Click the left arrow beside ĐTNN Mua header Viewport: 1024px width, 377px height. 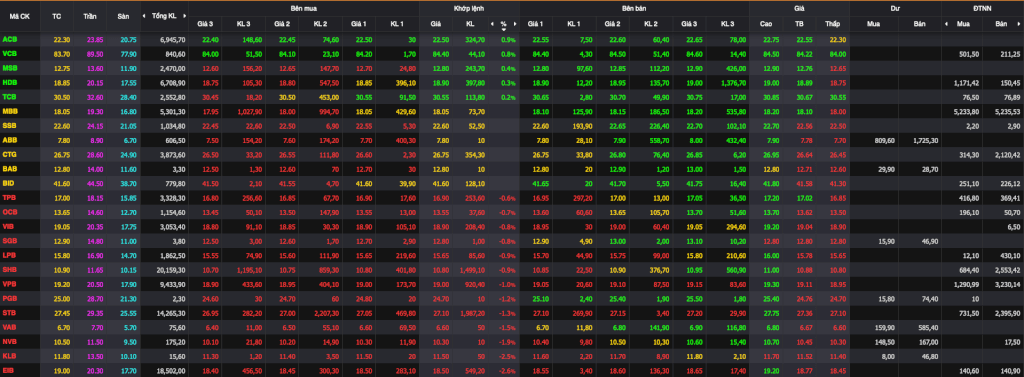point(947,24)
